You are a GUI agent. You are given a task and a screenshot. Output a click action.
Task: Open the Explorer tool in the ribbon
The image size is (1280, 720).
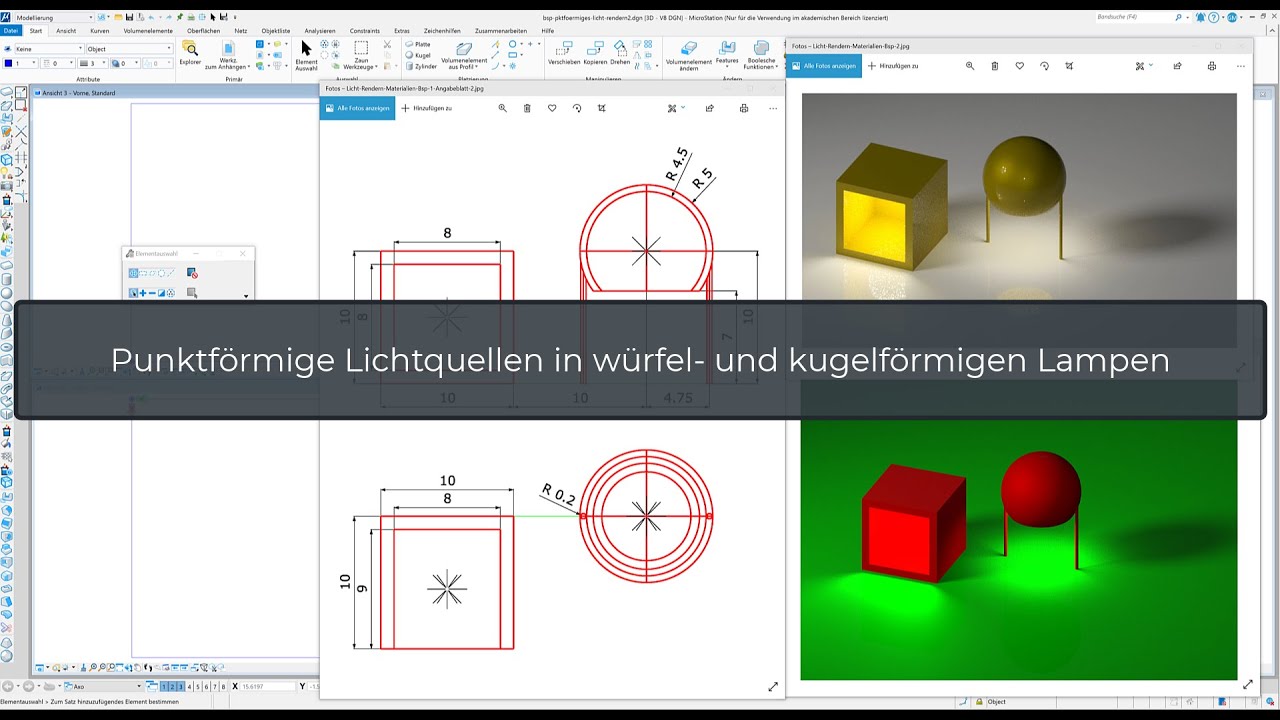190,53
